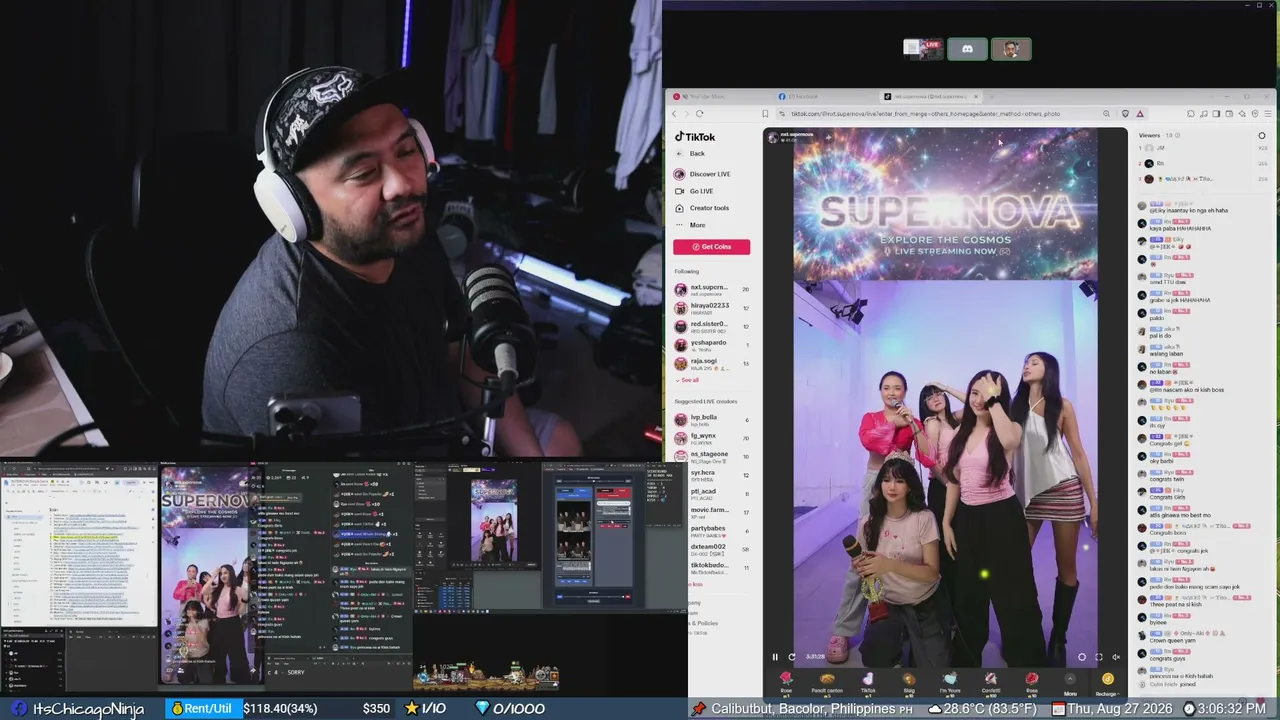Expand More gifts in the gift bar
Image resolution: width=1280 pixels, height=720 pixels.
(x=1071, y=683)
